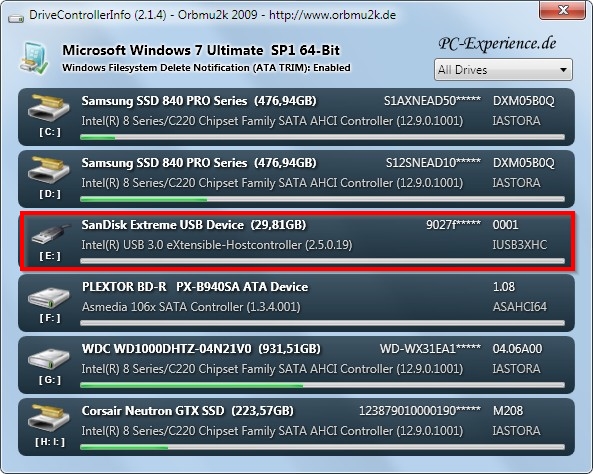
Task: Select the WDC WD1000DHTZ-04N21V0 drive name
Action: pos(166,349)
